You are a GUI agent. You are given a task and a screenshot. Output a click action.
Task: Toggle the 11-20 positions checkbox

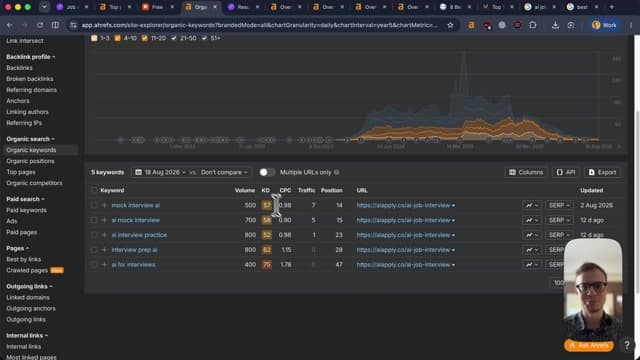(144, 38)
